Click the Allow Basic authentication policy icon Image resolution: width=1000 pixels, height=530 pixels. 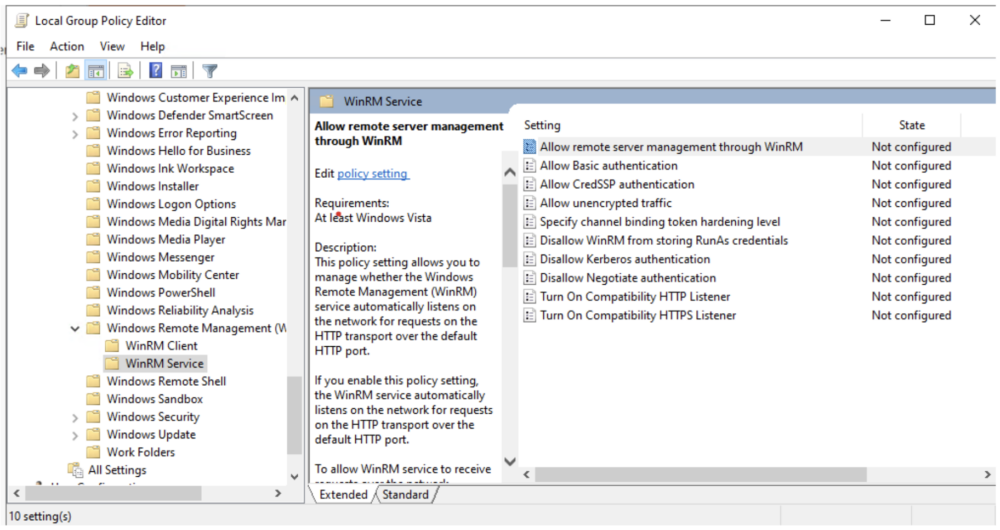click(530, 166)
